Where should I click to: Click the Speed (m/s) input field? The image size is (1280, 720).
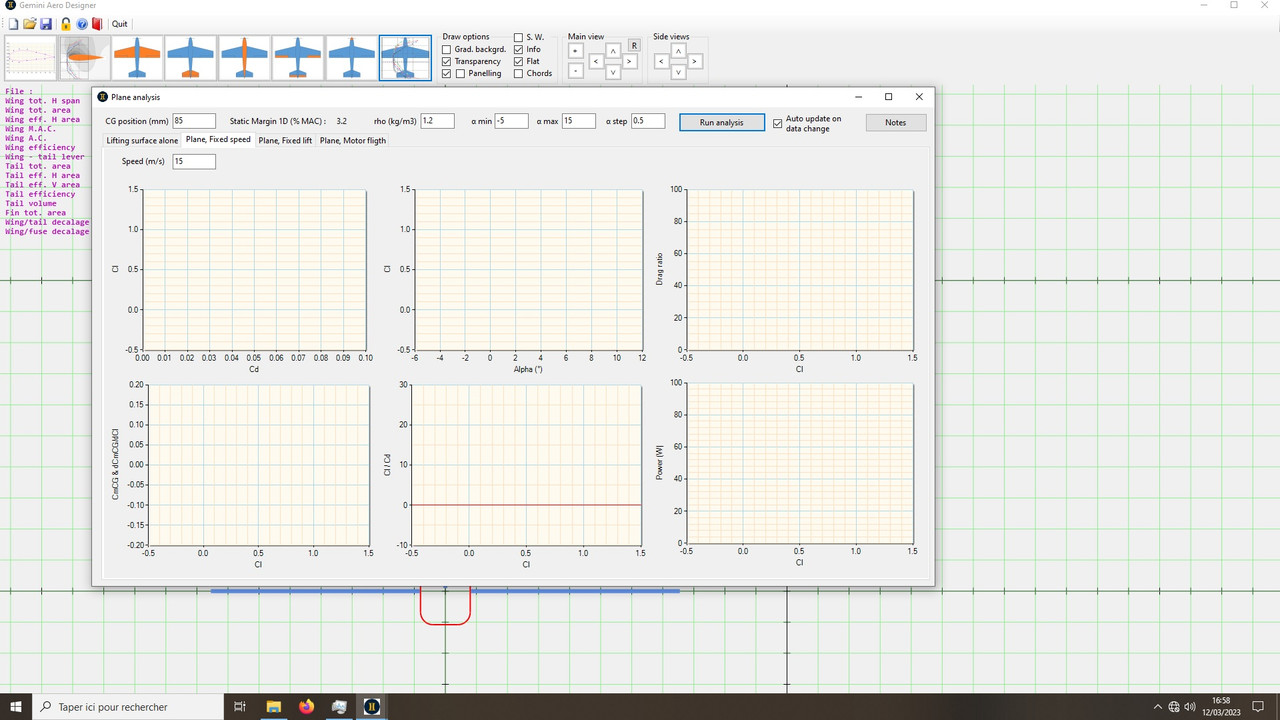click(194, 161)
